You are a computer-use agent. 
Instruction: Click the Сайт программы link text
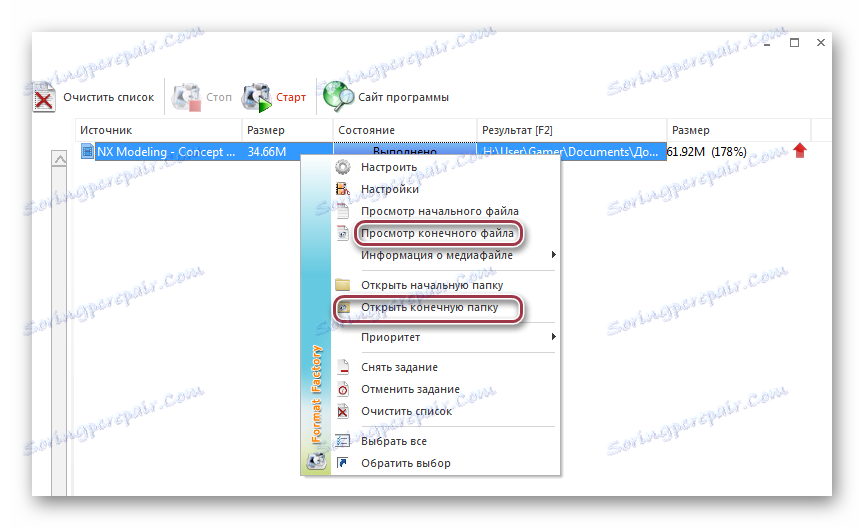(403, 98)
